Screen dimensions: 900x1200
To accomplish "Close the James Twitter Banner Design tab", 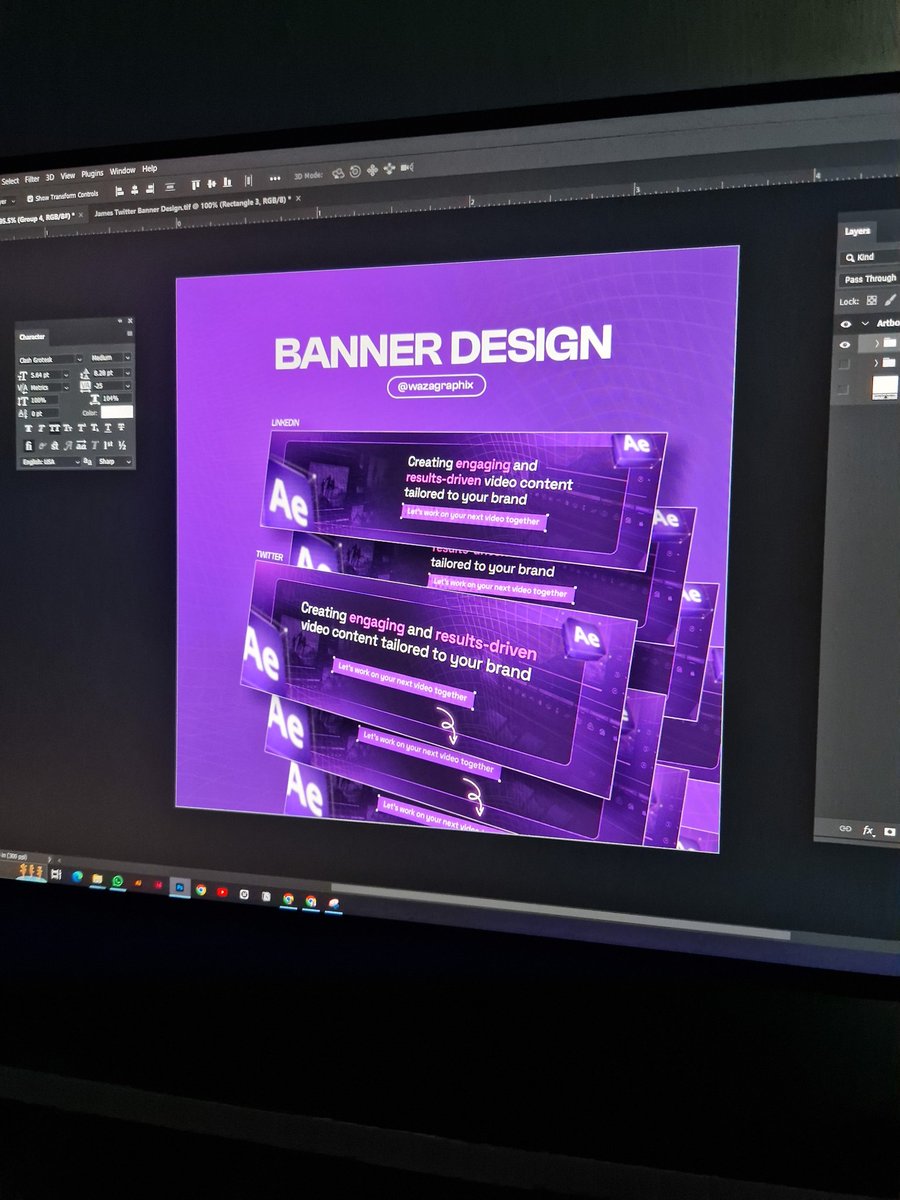I will (x=298, y=198).
